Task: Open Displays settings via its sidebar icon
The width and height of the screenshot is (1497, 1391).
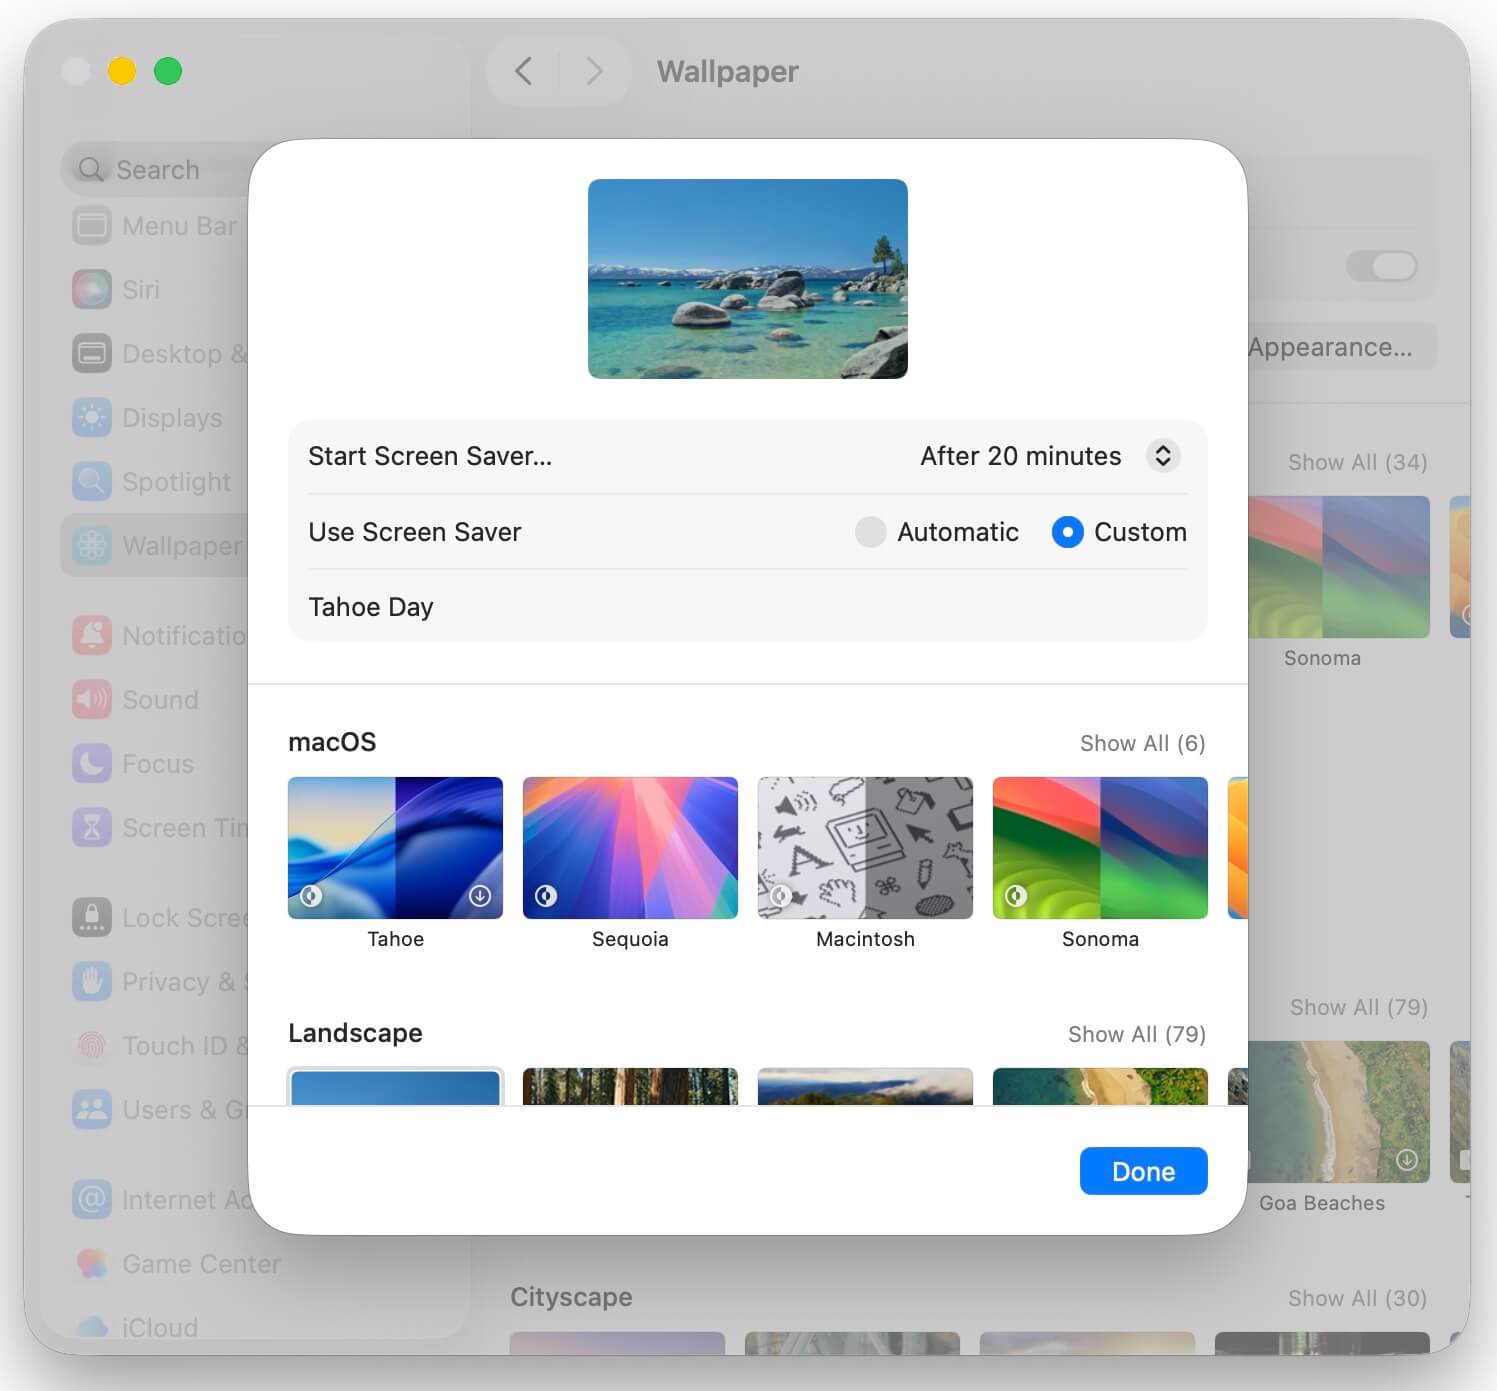Action: (92, 418)
